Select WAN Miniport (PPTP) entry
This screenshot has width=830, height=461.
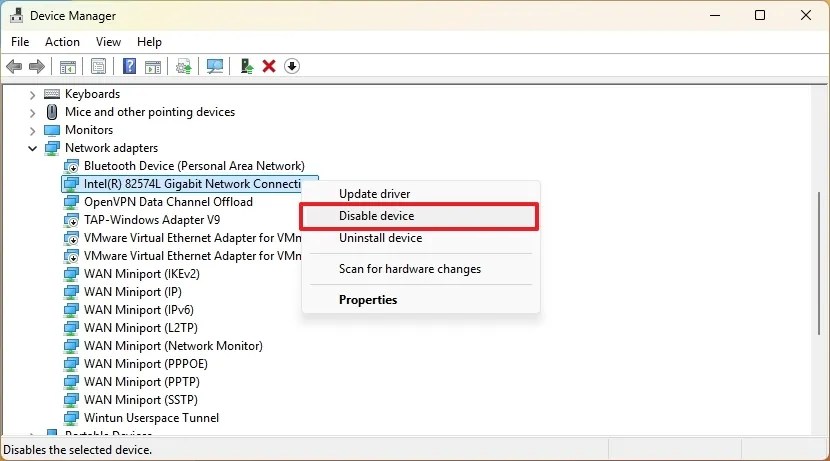coord(142,382)
